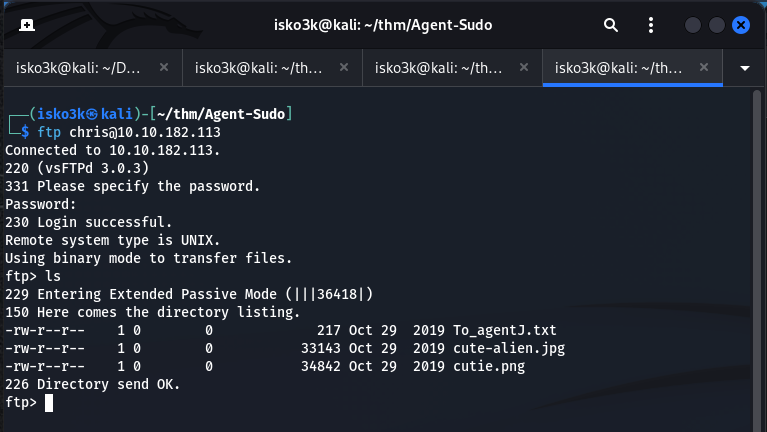This screenshot has width=767, height=432.
Task: Switch to the third terminal tab
Action: (442, 68)
